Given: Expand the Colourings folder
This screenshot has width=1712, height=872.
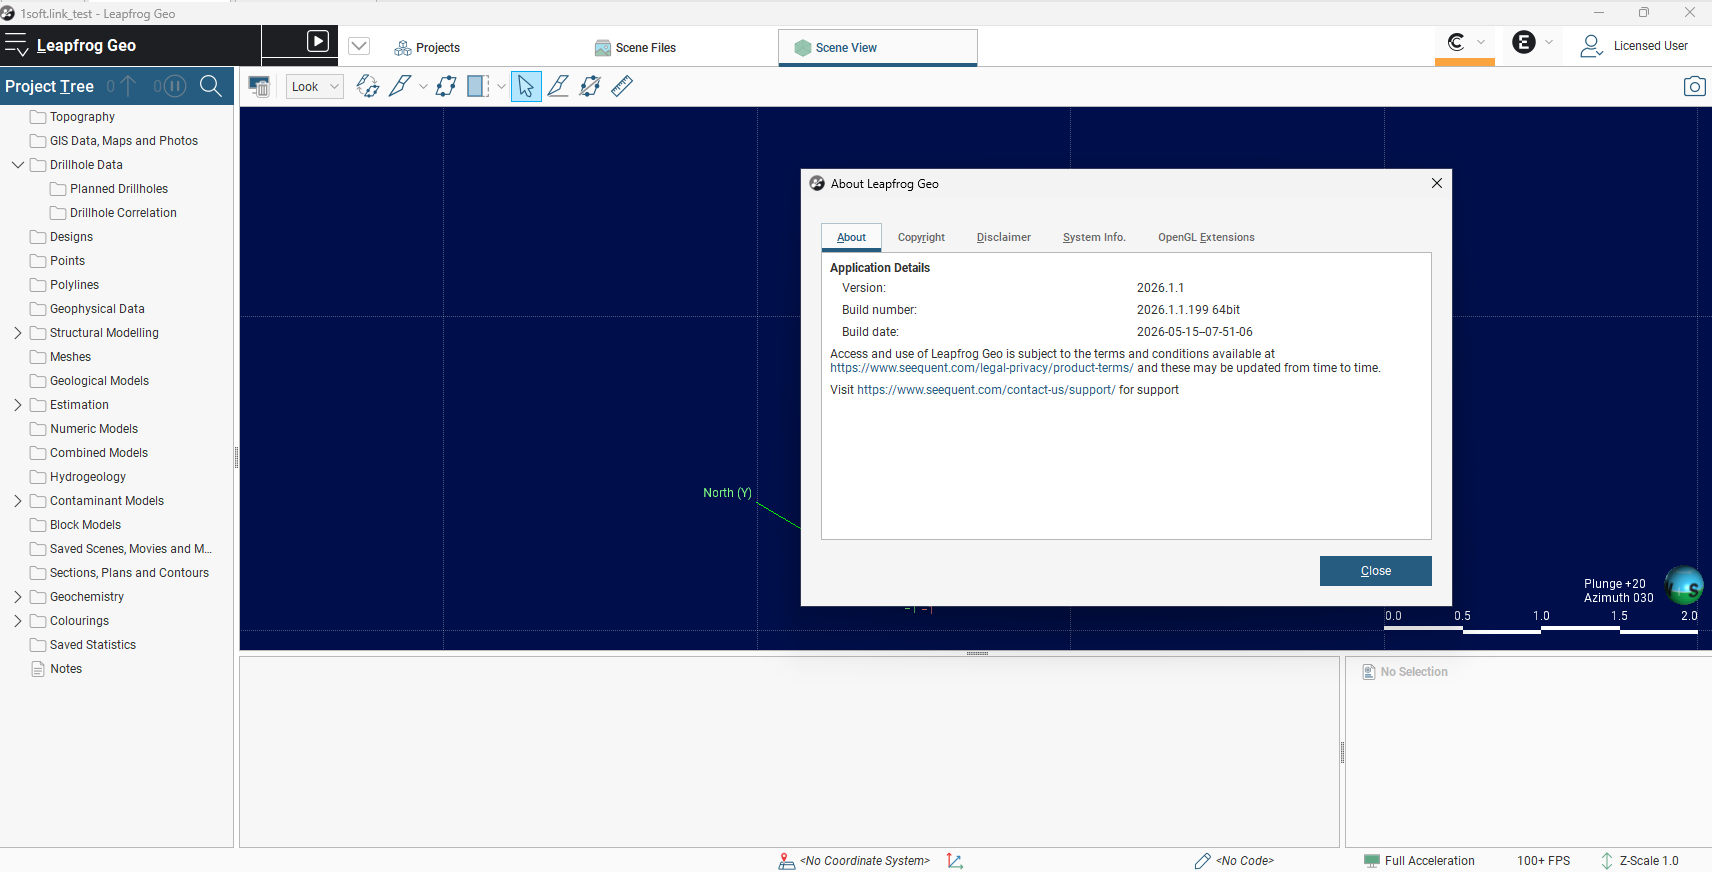Looking at the screenshot, I should (18, 621).
